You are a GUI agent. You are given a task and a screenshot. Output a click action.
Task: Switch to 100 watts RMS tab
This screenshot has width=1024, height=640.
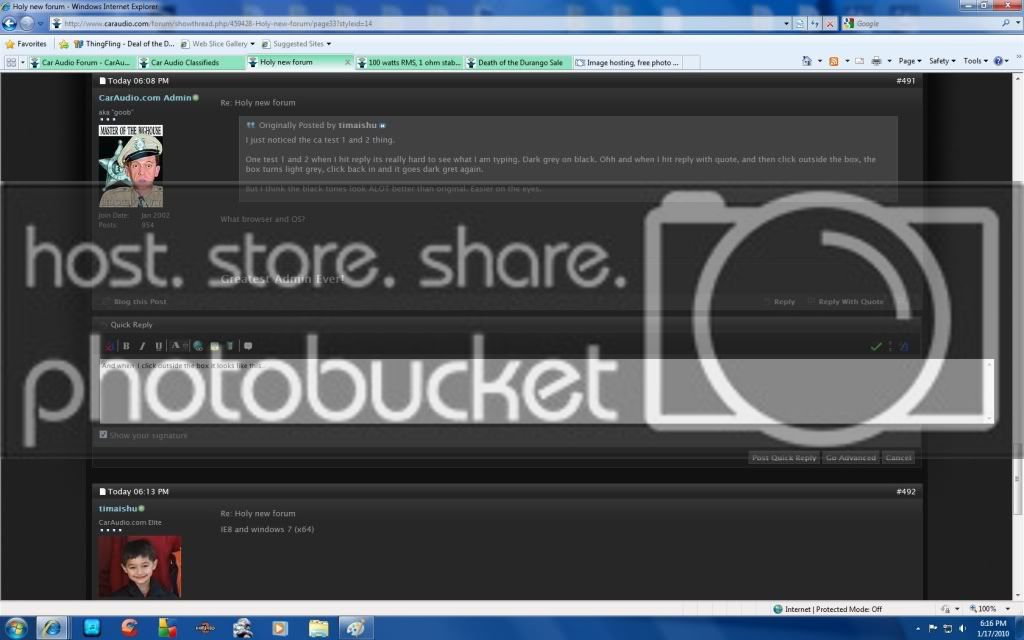(x=409, y=63)
